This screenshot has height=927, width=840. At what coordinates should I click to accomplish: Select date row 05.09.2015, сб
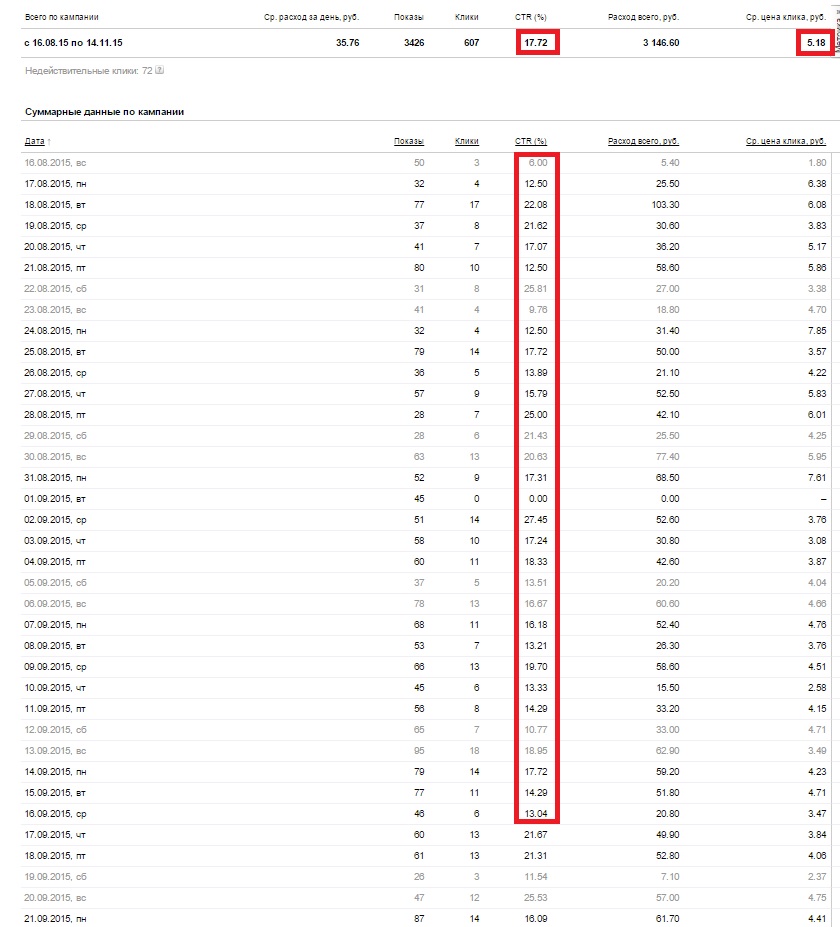(426, 582)
